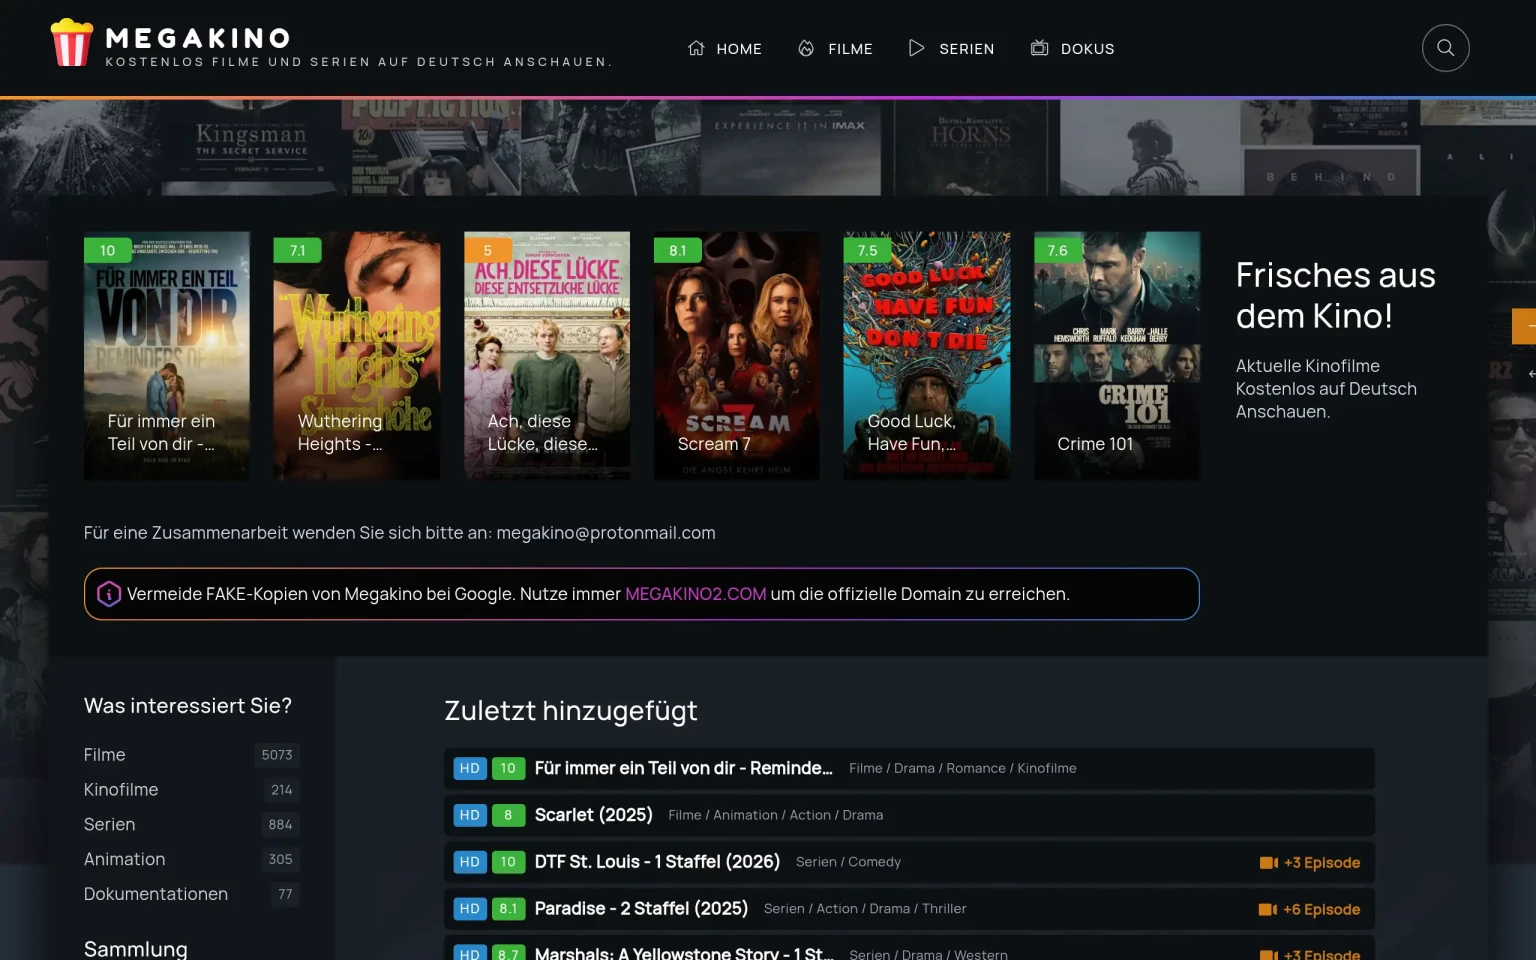
Task: Open the Crime 101 poster
Action: click(x=1117, y=356)
